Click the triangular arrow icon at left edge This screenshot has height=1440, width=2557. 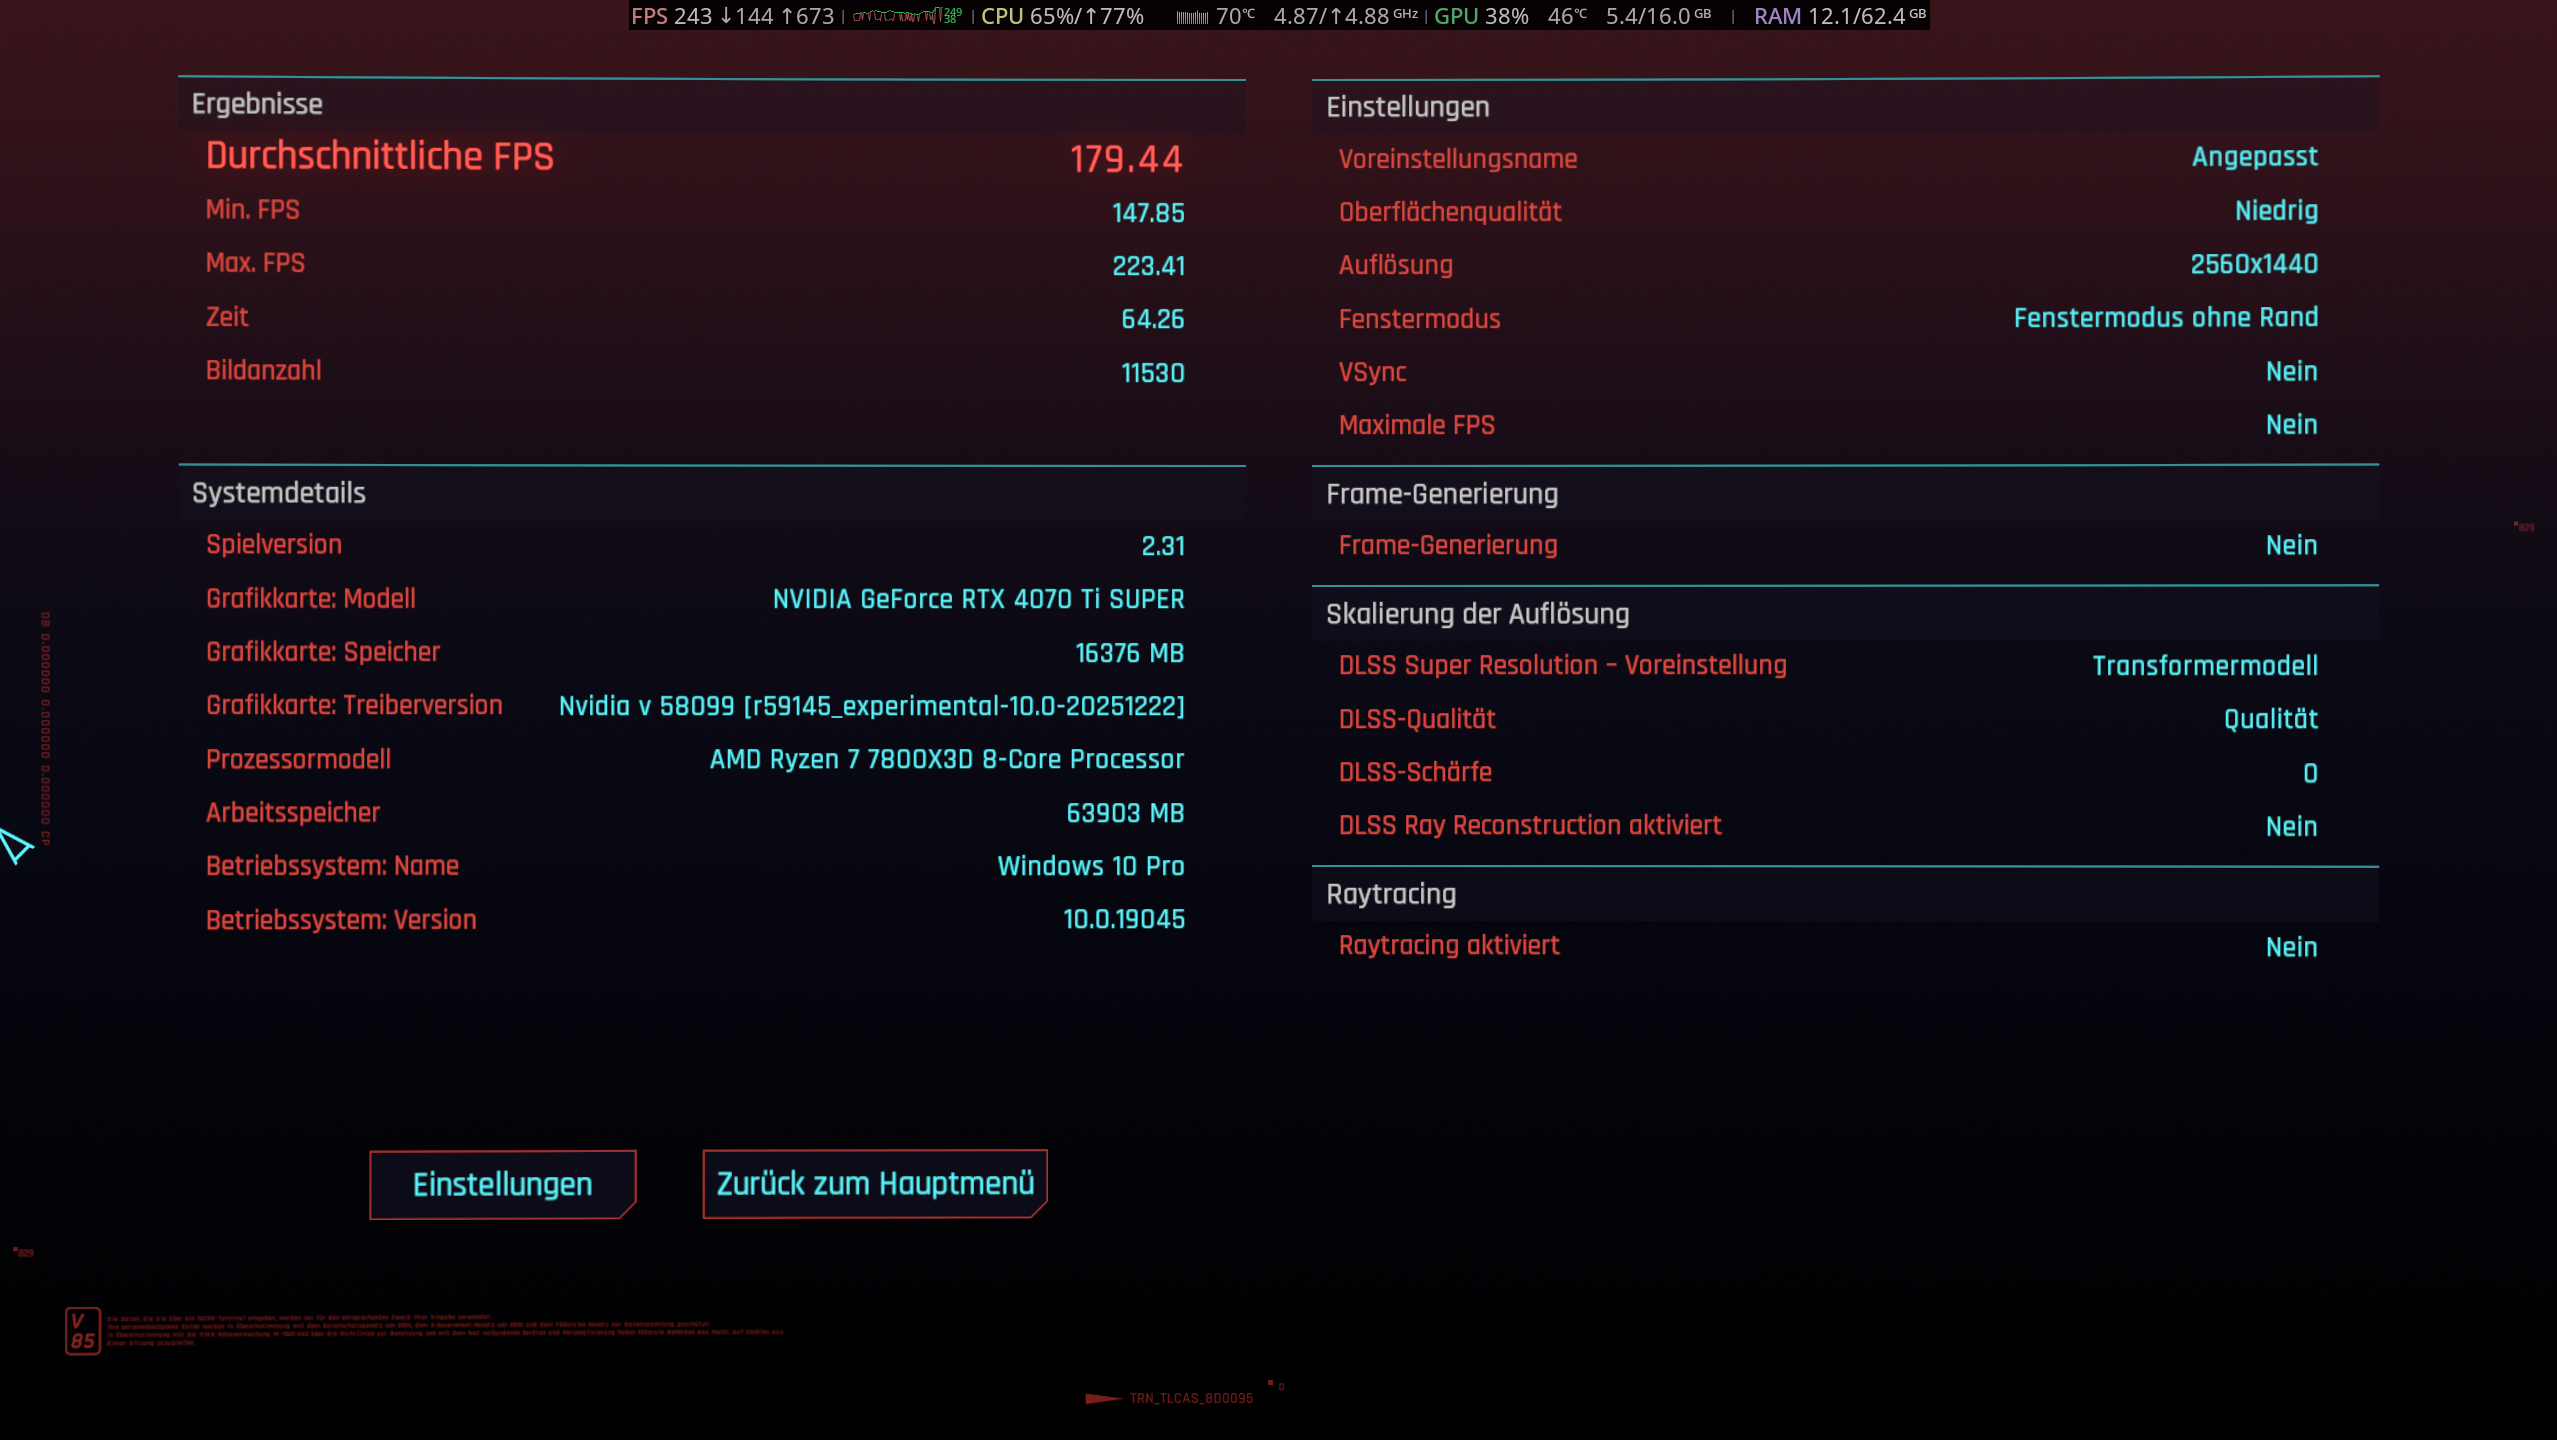pyautogui.click(x=15, y=846)
